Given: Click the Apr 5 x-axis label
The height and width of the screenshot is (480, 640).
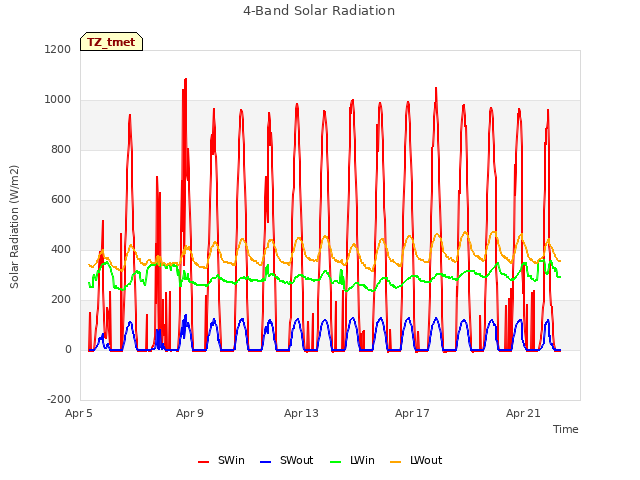Looking at the screenshot, I should click(79, 413).
